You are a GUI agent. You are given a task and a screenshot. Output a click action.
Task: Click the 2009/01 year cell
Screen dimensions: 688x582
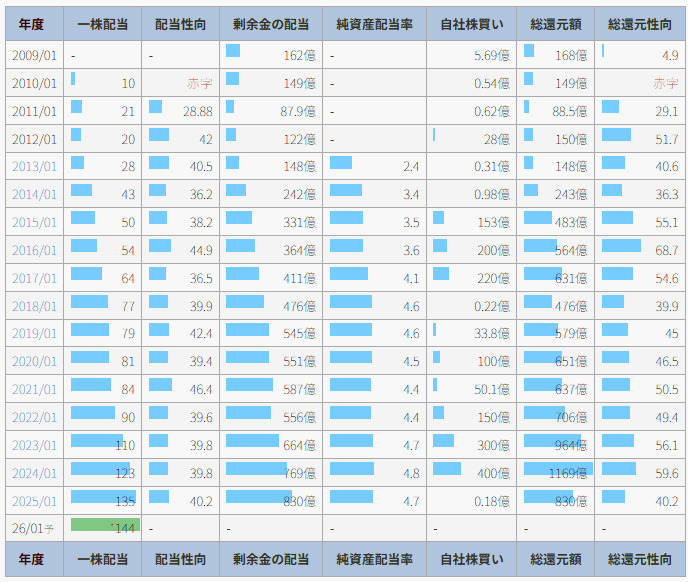[34, 55]
